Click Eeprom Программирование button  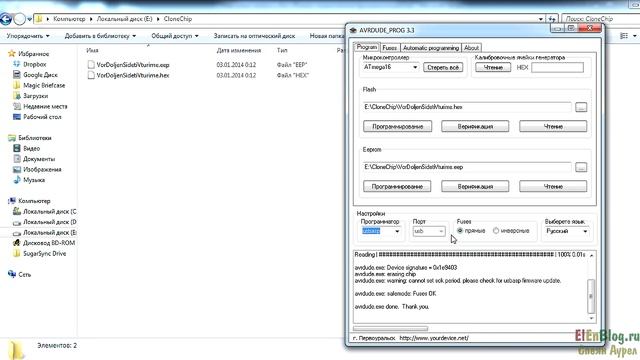[397, 187]
